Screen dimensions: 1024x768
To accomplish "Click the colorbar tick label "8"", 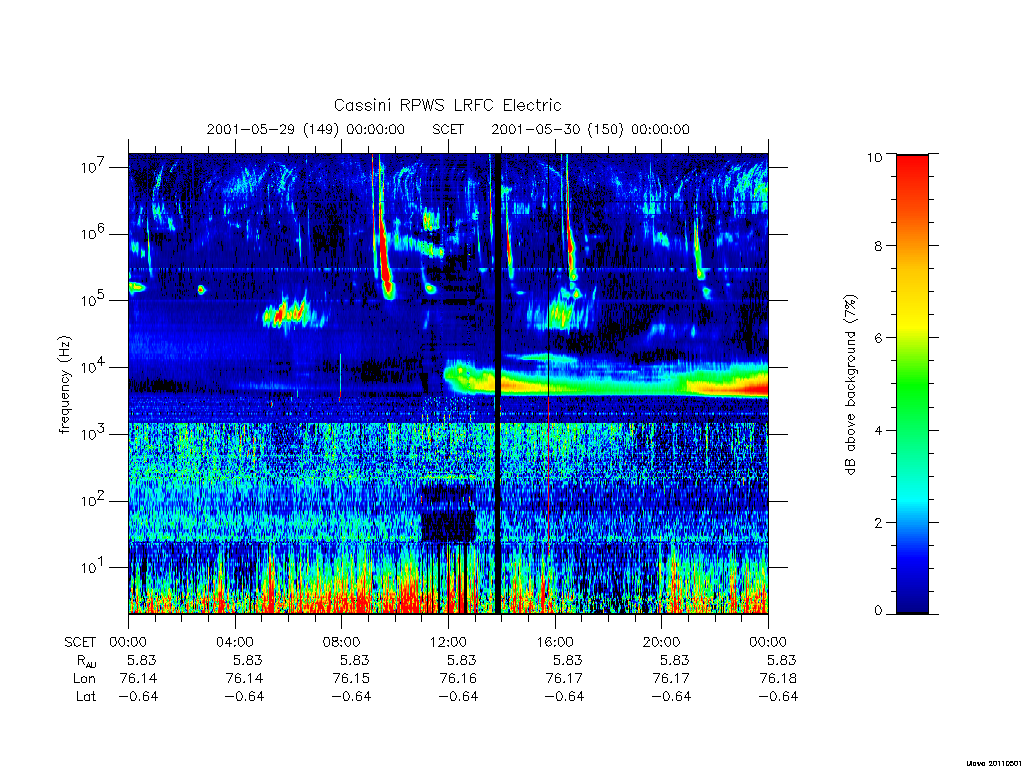I will tap(876, 246).
